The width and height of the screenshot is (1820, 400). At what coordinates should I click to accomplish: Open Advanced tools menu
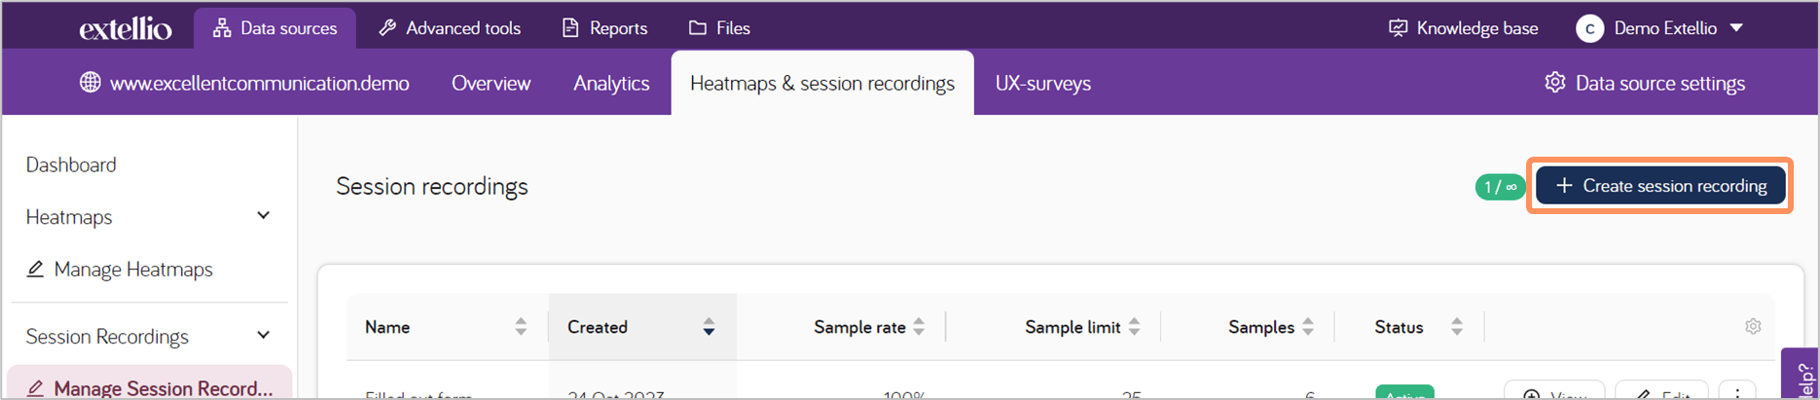coord(449,28)
